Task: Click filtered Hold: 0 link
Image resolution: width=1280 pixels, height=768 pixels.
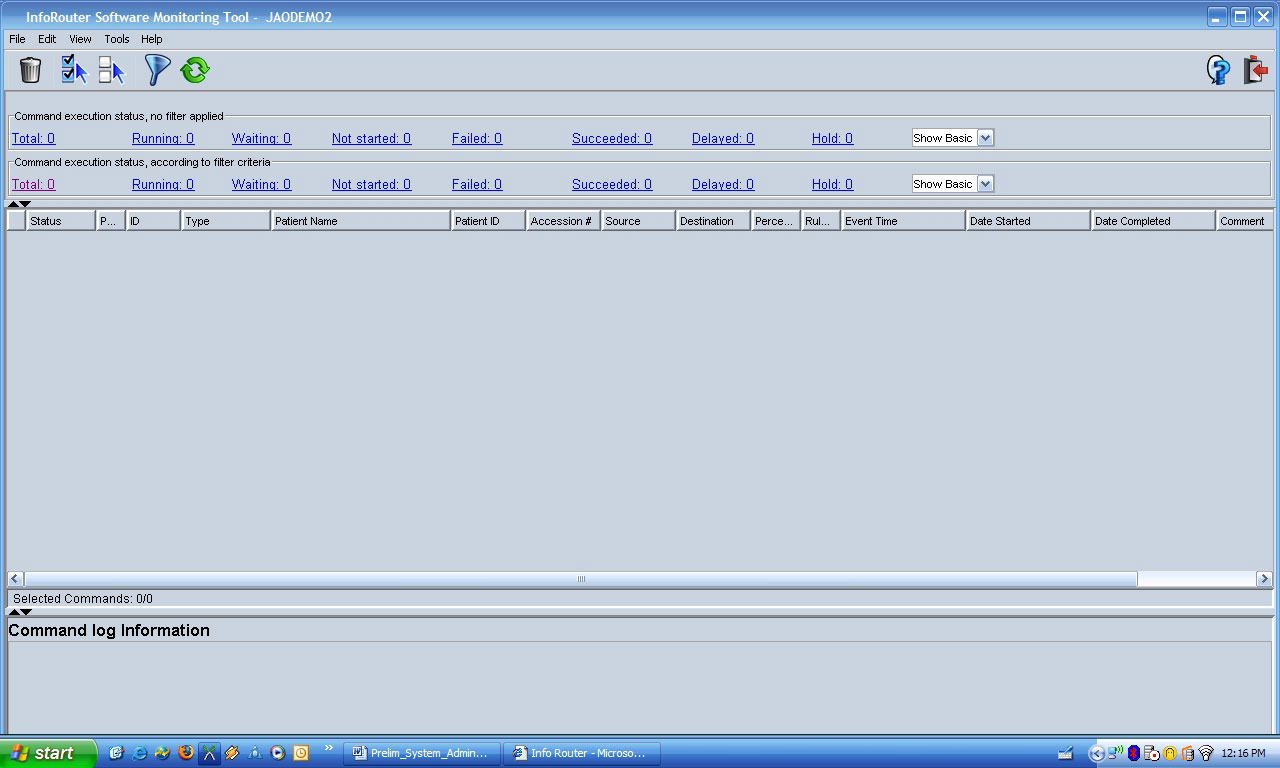Action: (x=832, y=184)
